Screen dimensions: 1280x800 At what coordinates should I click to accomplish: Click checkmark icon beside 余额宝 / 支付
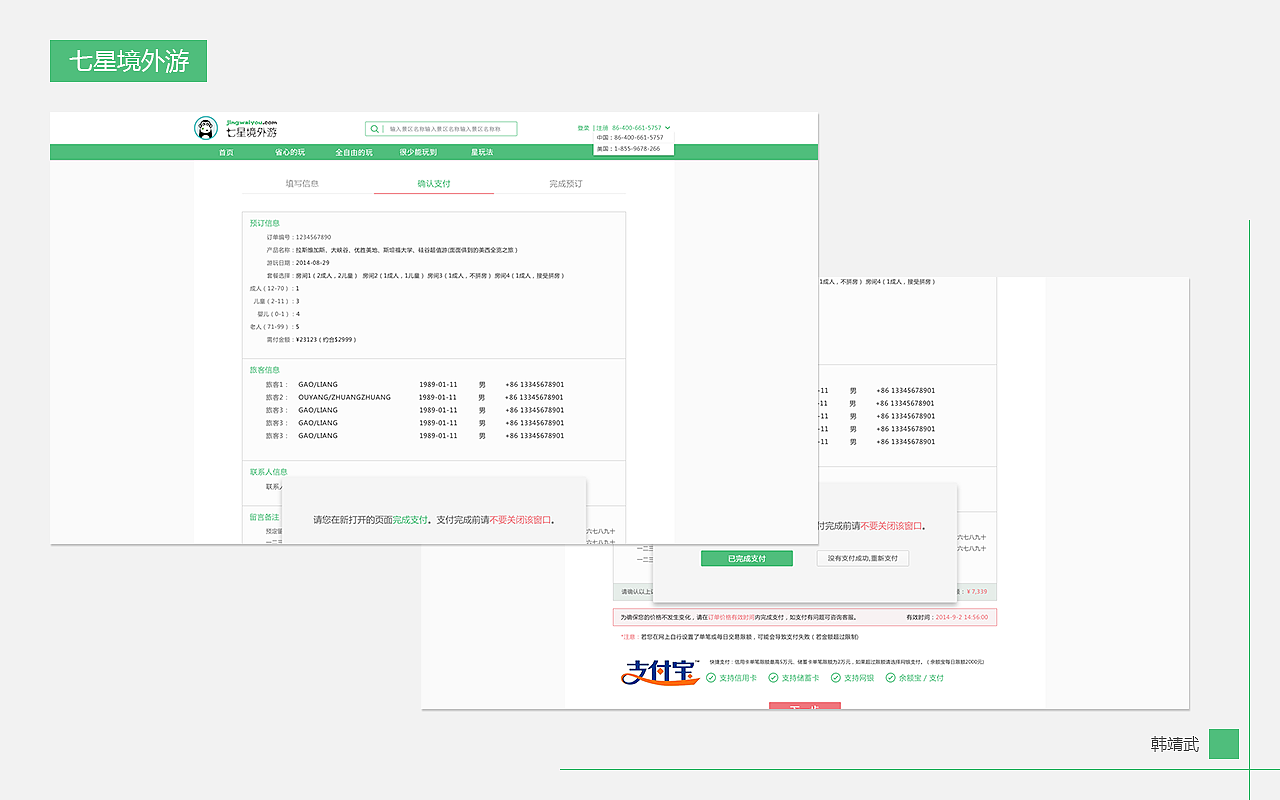point(890,678)
